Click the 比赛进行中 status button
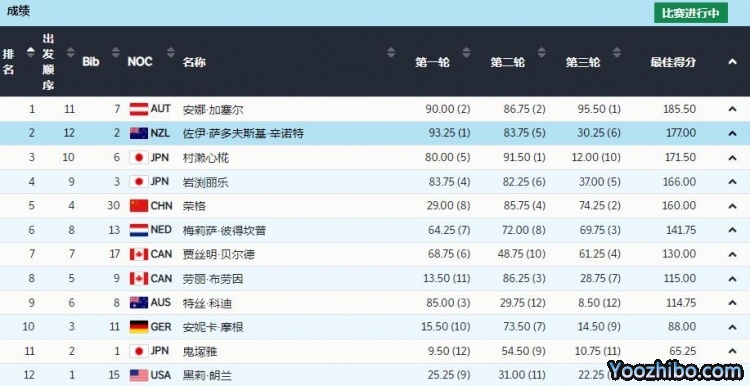 [x=691, y=13]
